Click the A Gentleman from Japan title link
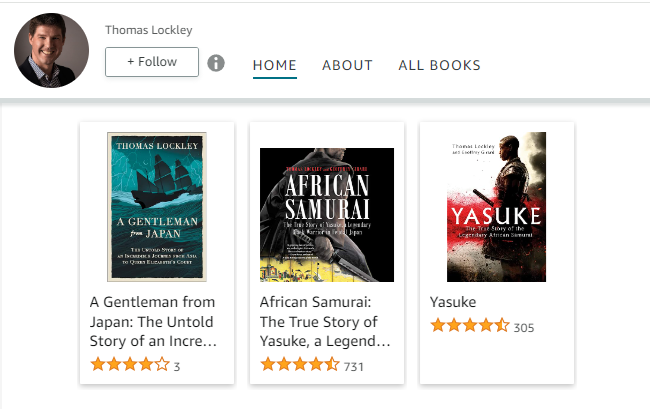650x409 pixels. pos(154,321)
